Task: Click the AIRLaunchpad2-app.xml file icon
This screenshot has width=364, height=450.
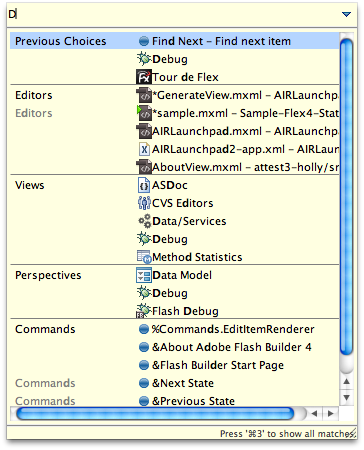Action: tap(144, 149)
